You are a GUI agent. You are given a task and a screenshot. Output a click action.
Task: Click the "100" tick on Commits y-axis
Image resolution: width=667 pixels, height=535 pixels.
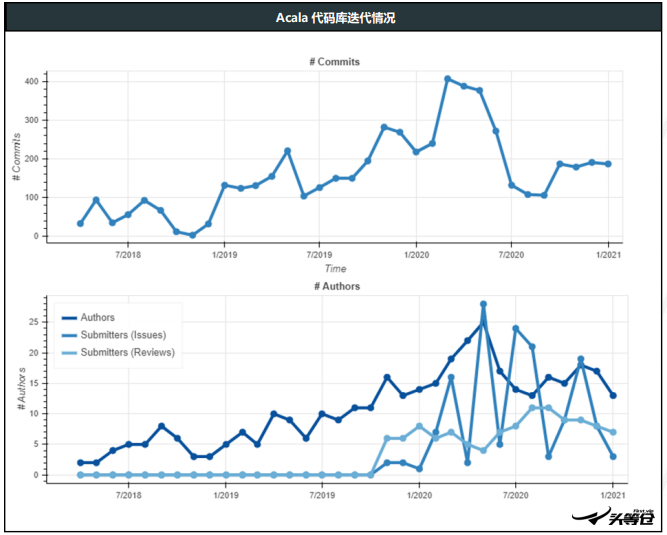(31, 197)
